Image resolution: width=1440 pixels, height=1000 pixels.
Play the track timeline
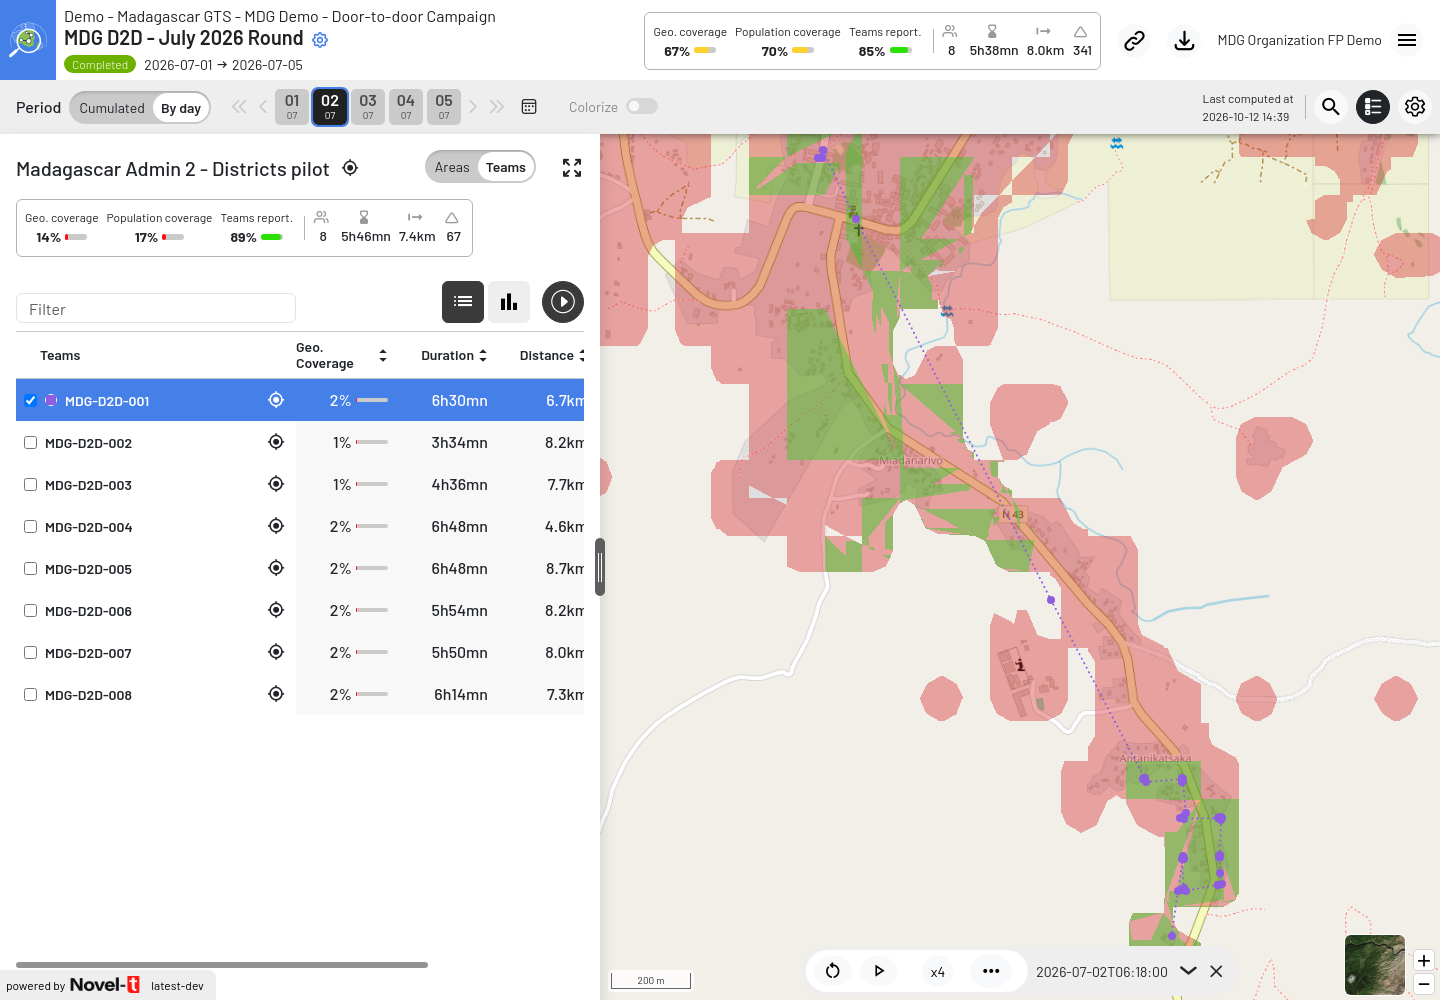click(879, 971)
